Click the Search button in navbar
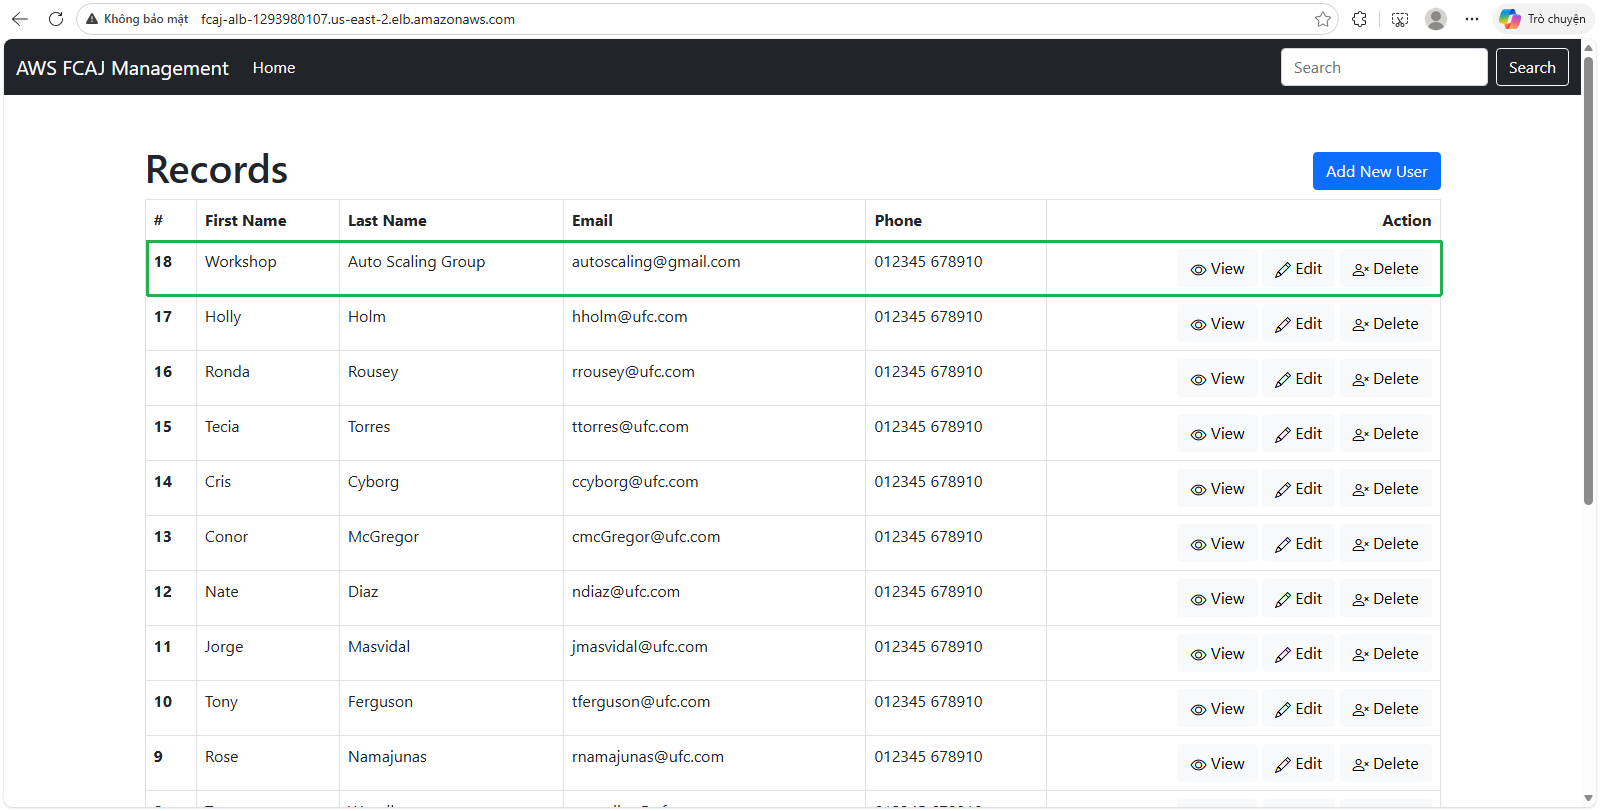This screenshot has height=811, width=1600. pos(1532,67)
